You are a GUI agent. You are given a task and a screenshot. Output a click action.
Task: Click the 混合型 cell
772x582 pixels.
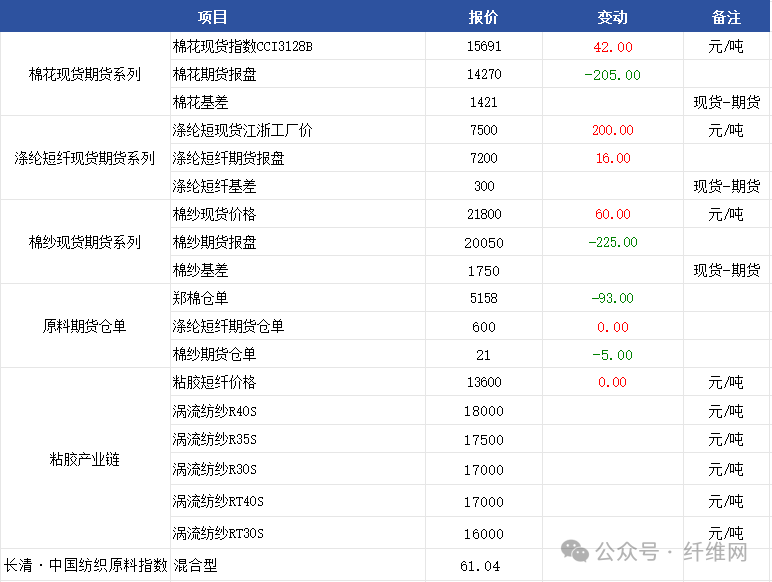(x=195, y=566)
